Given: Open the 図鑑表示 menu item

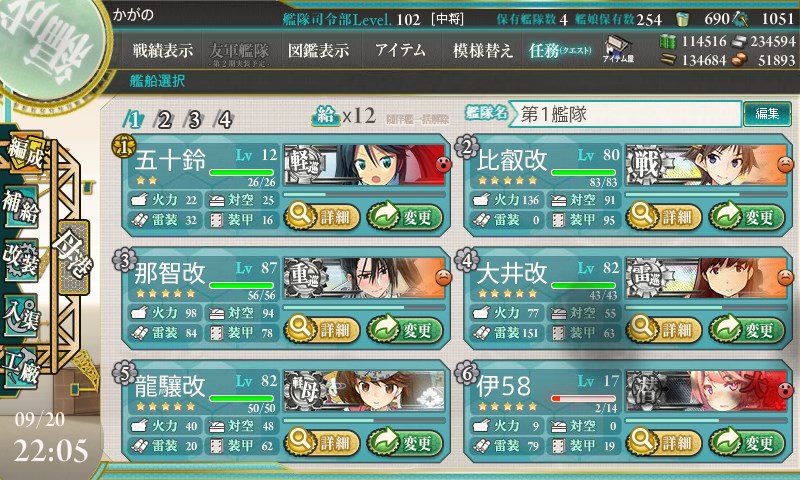Looking at the screenshot, I should 318,50.
